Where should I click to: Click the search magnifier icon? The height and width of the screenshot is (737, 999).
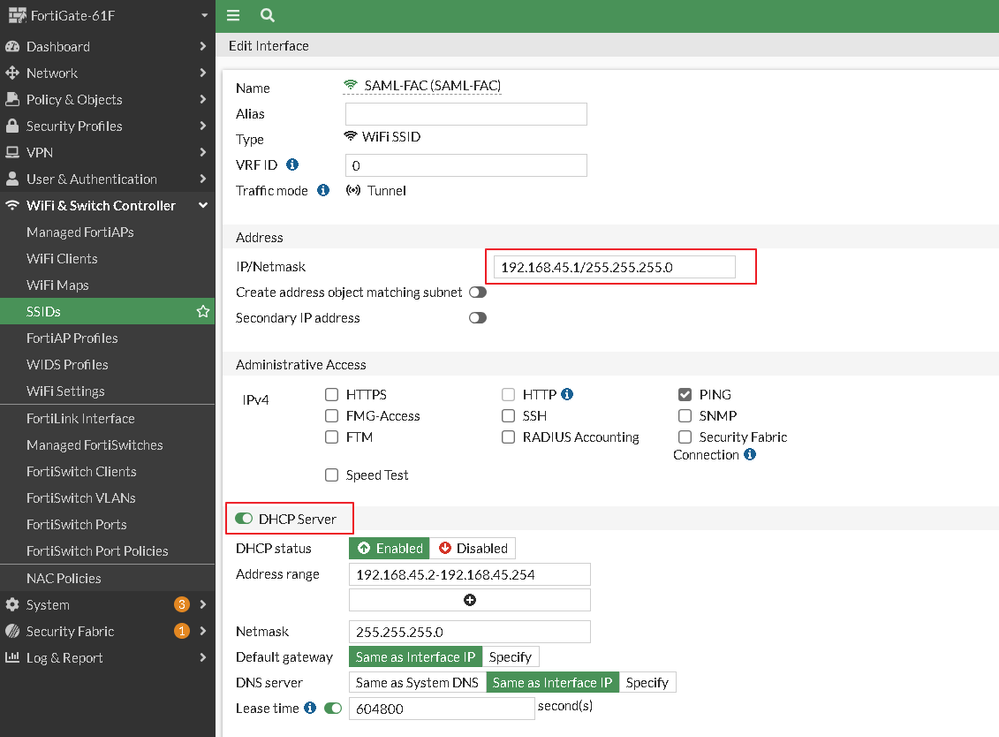tap(267, 15)
